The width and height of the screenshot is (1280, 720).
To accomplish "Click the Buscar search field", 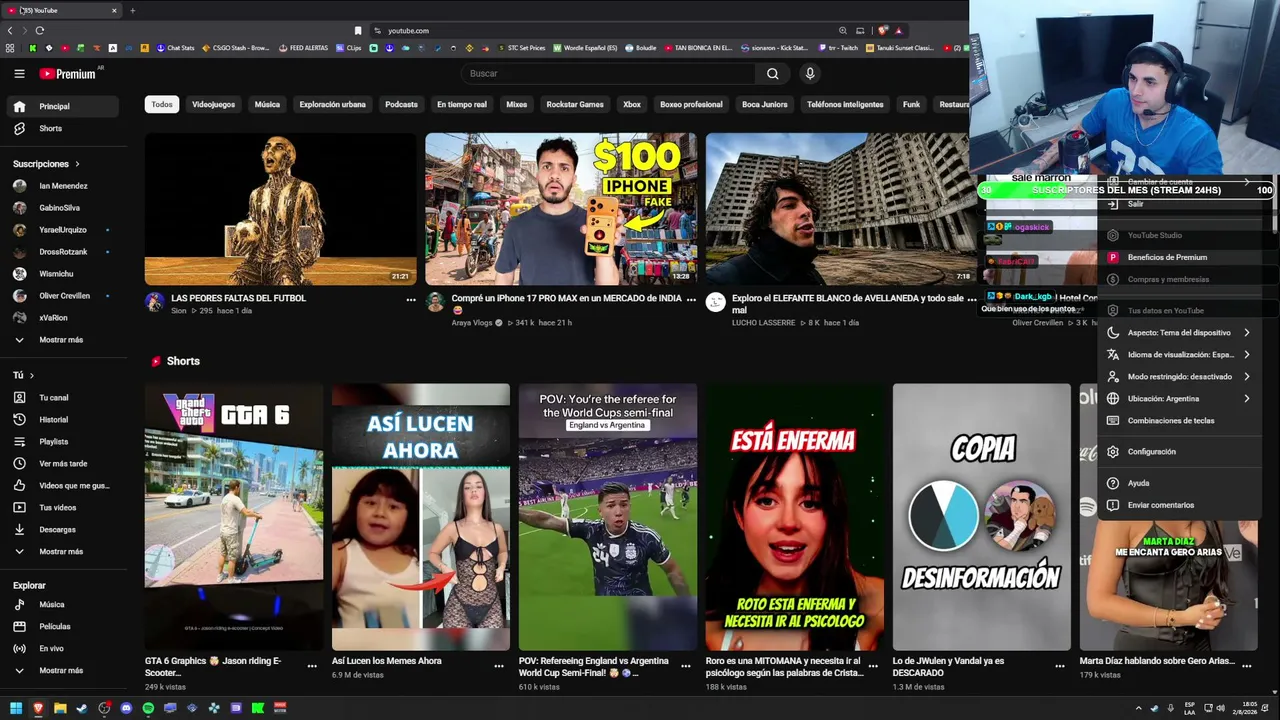I will click(x=610, y=73).
